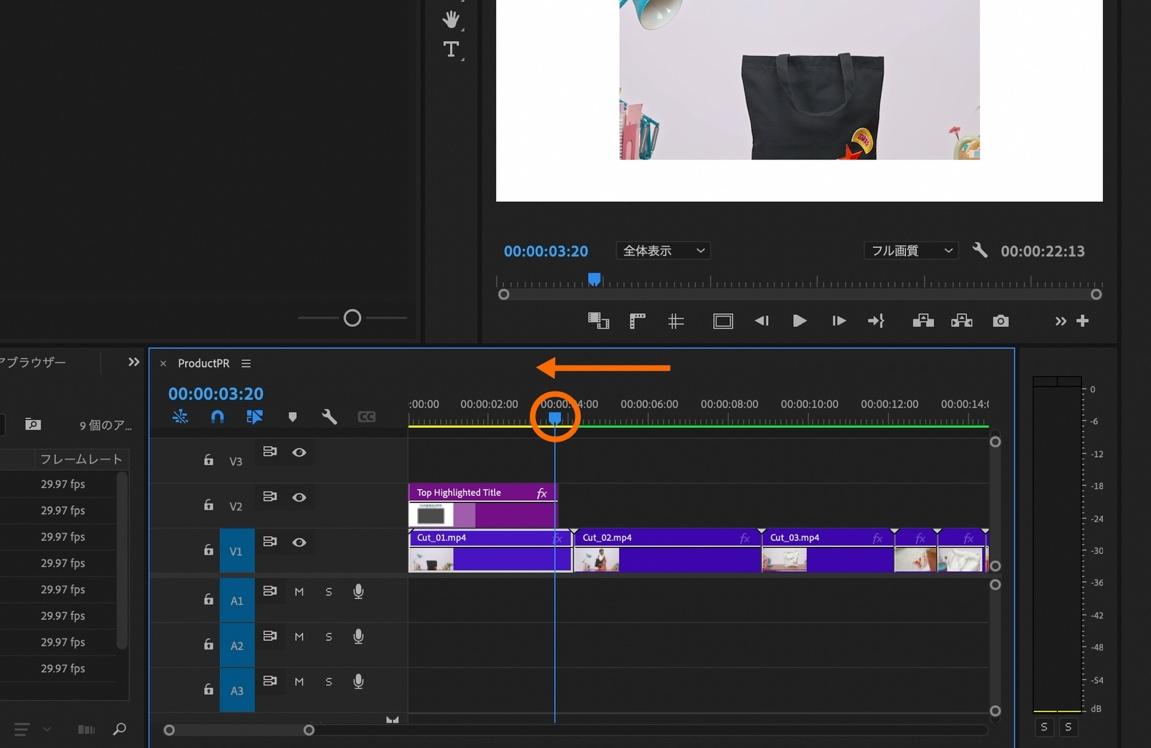Click the timeline horizontal zoom scrollbar

pyautogui.click(x=239, y=730)
